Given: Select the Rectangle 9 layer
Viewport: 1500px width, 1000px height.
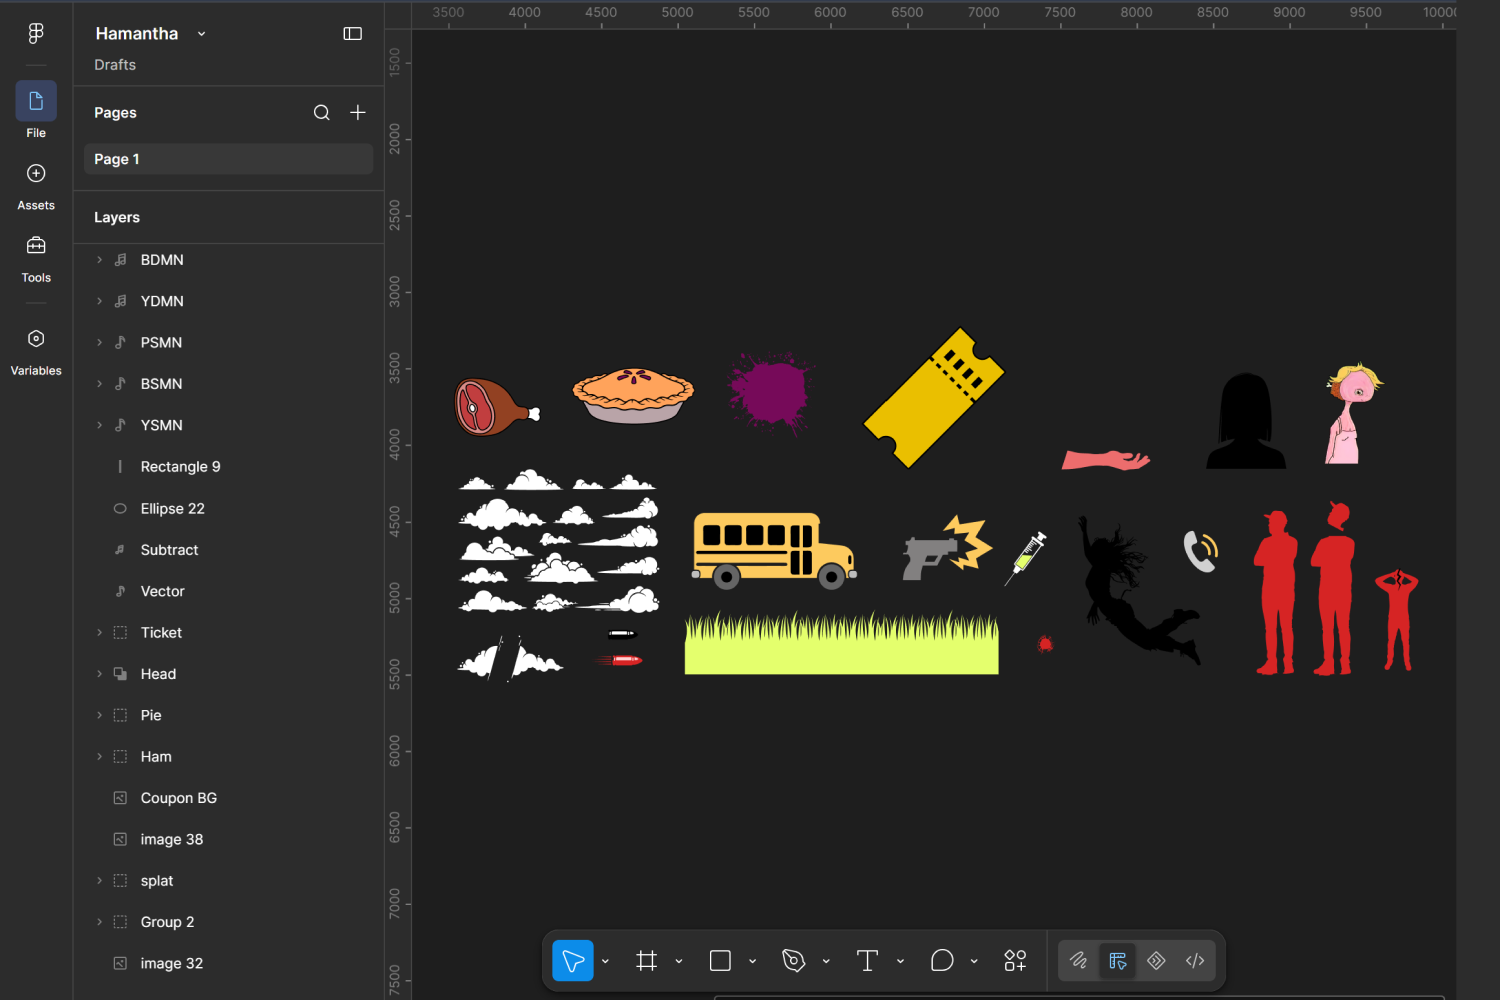Looking at the screenshot, I should tap(228, 467).
